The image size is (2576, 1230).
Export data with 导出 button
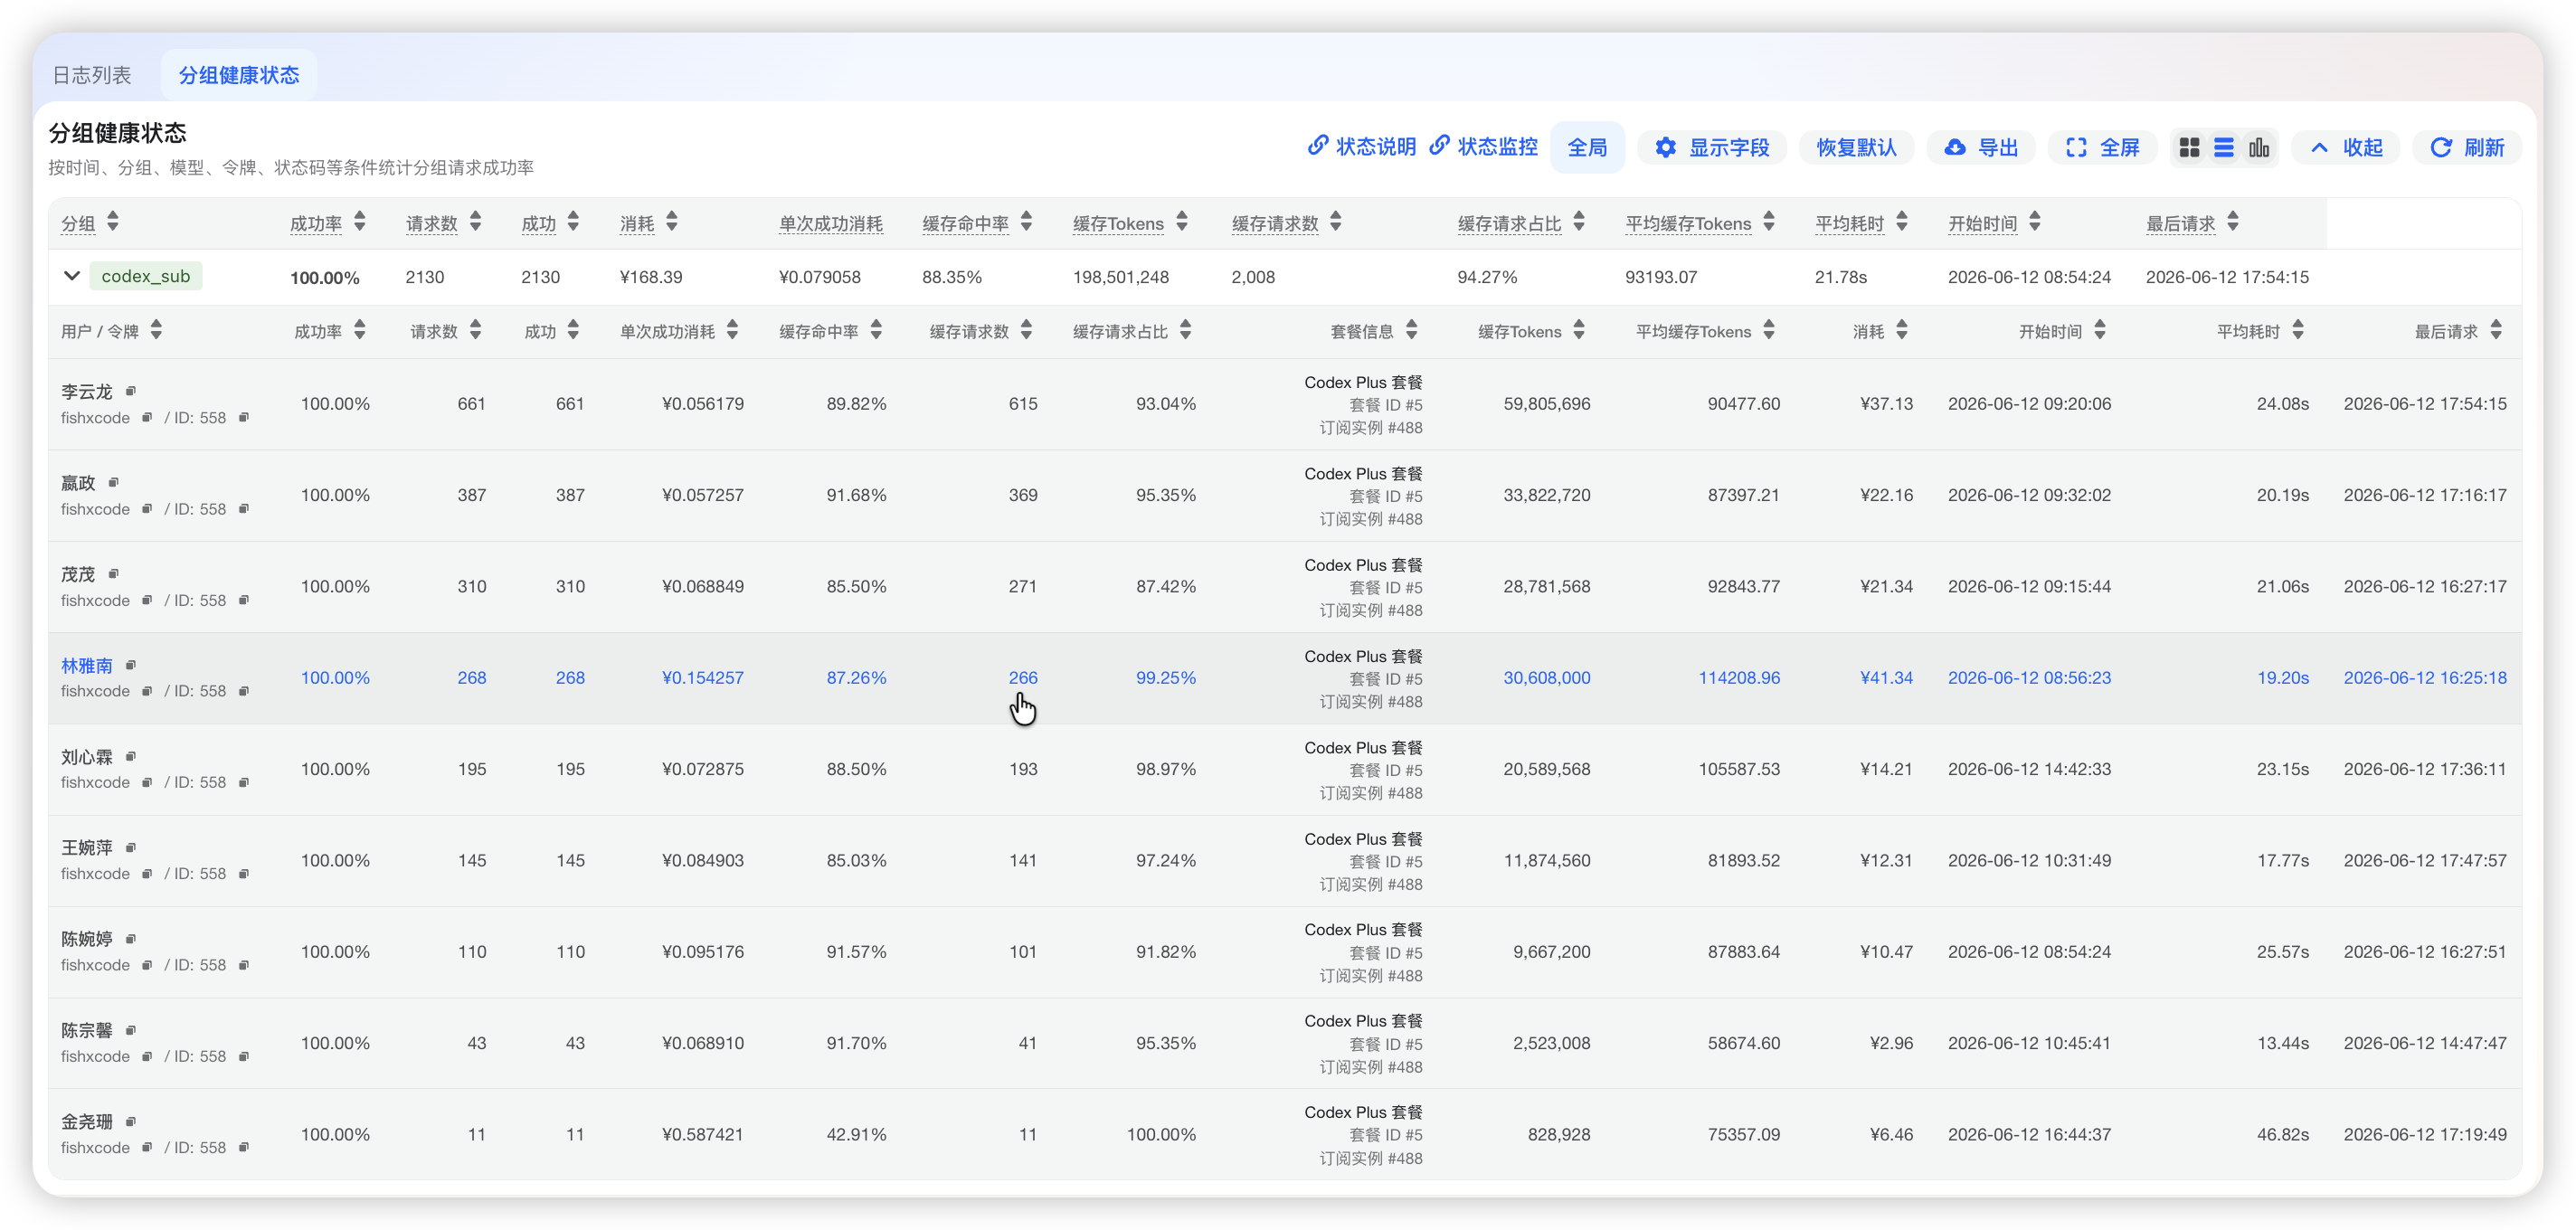point(1981,148)
